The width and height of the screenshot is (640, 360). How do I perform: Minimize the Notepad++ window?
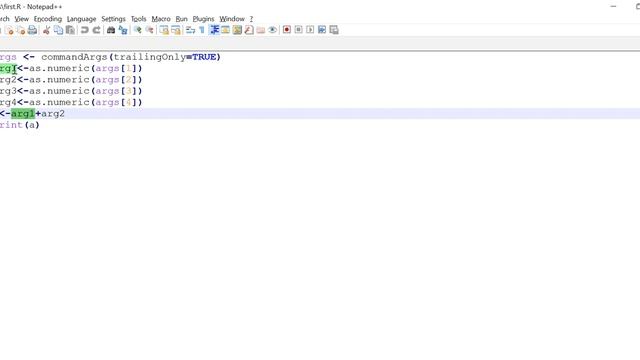[613, 7]
